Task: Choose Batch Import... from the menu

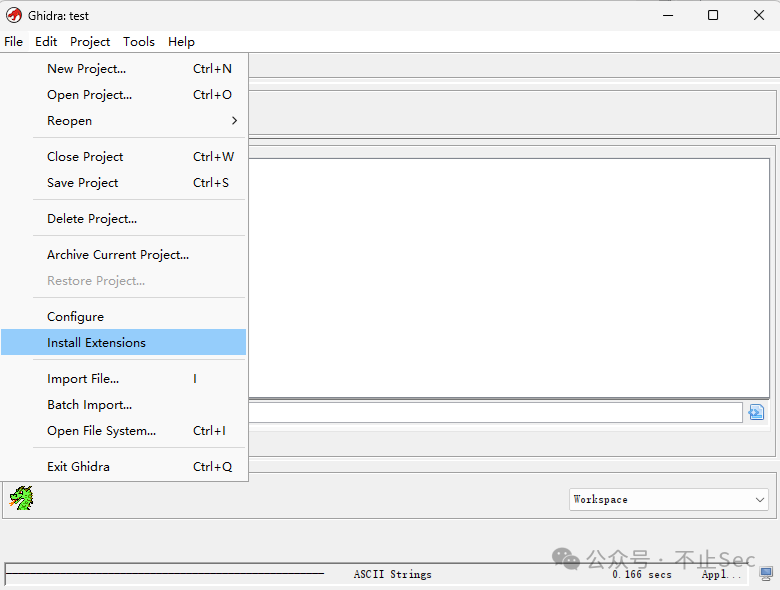Action: [123, 405]
